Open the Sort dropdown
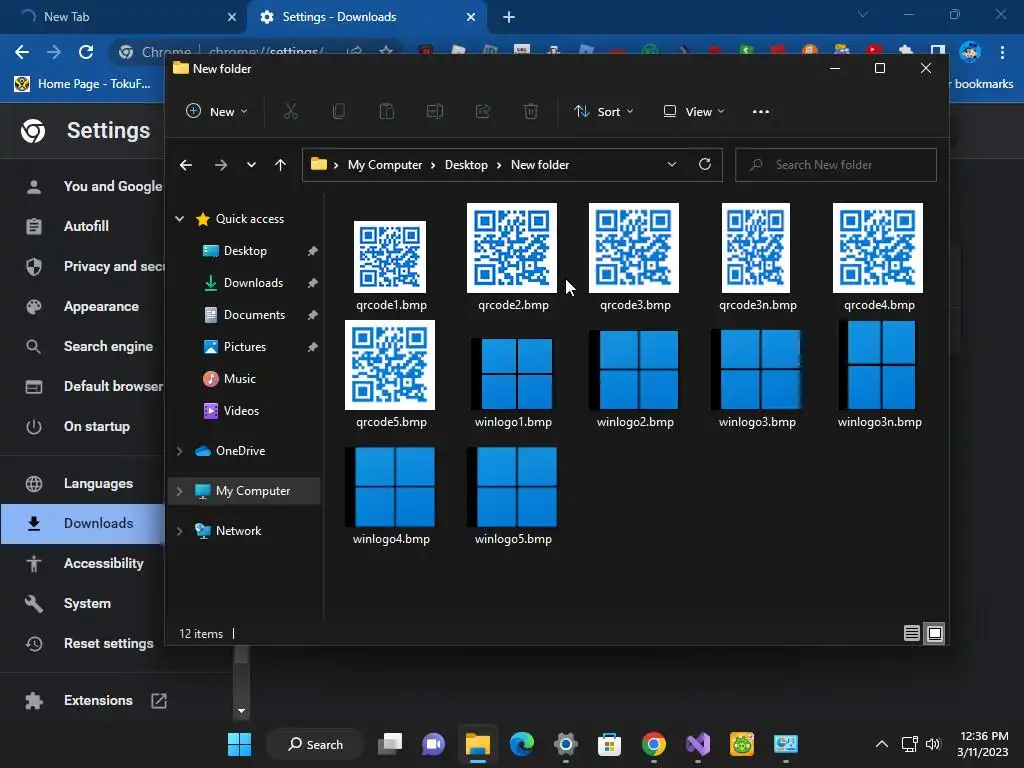This screenshot has height=768, width=1024. click(603, 112)
